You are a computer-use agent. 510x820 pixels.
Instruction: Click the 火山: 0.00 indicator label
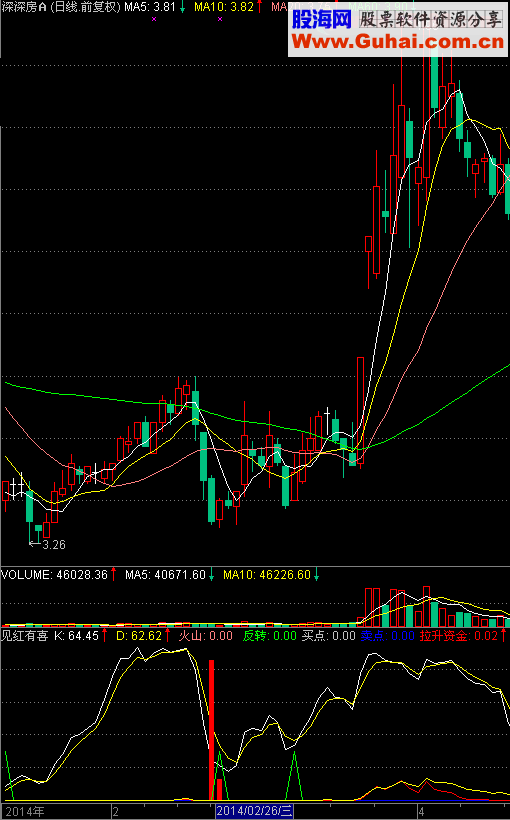point(206,636)
